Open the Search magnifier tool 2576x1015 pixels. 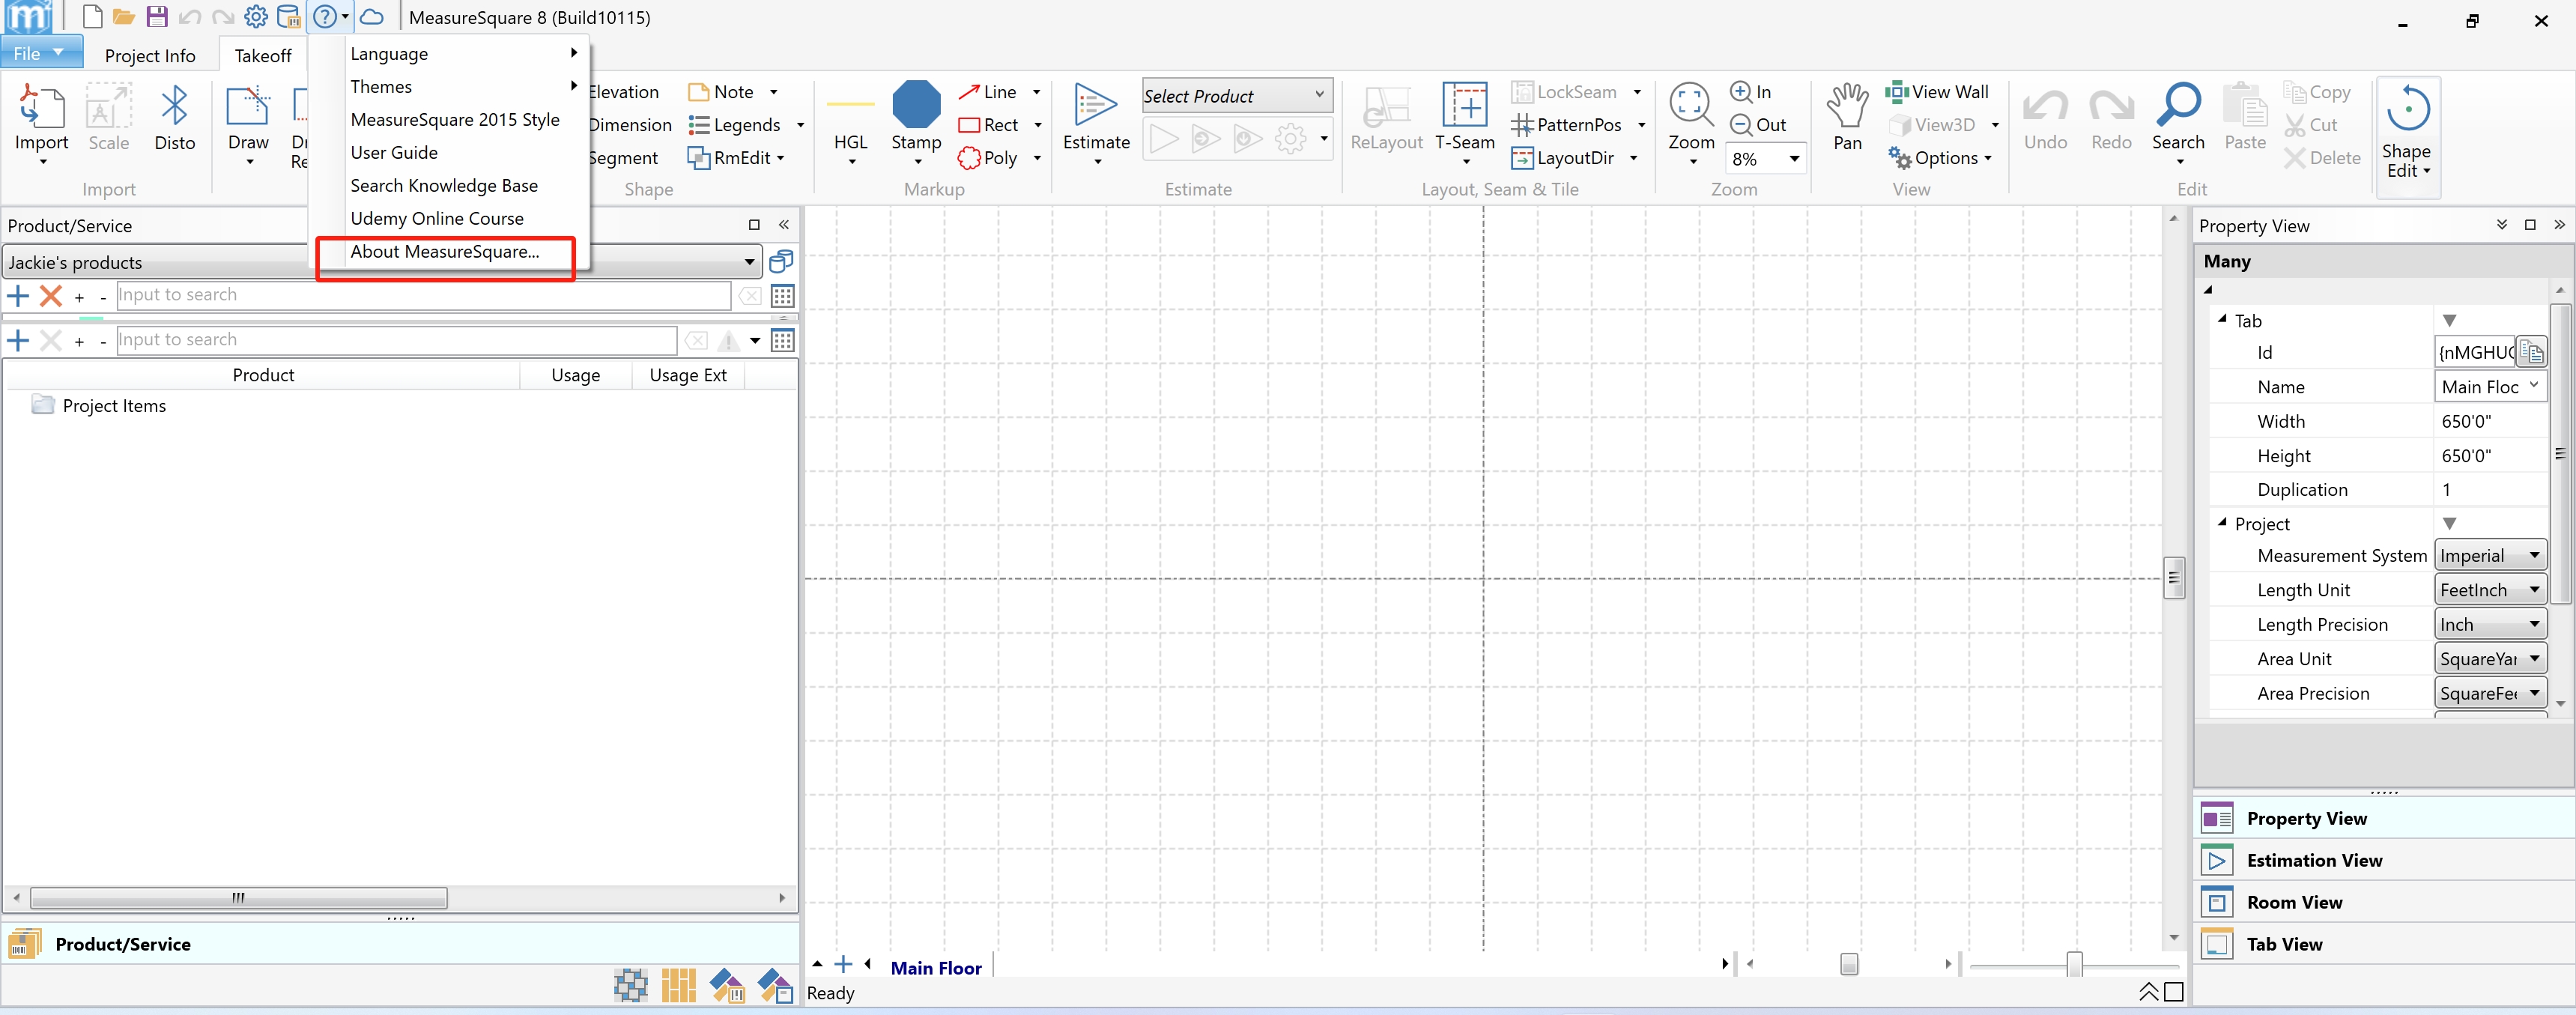tap(2177, 106)
